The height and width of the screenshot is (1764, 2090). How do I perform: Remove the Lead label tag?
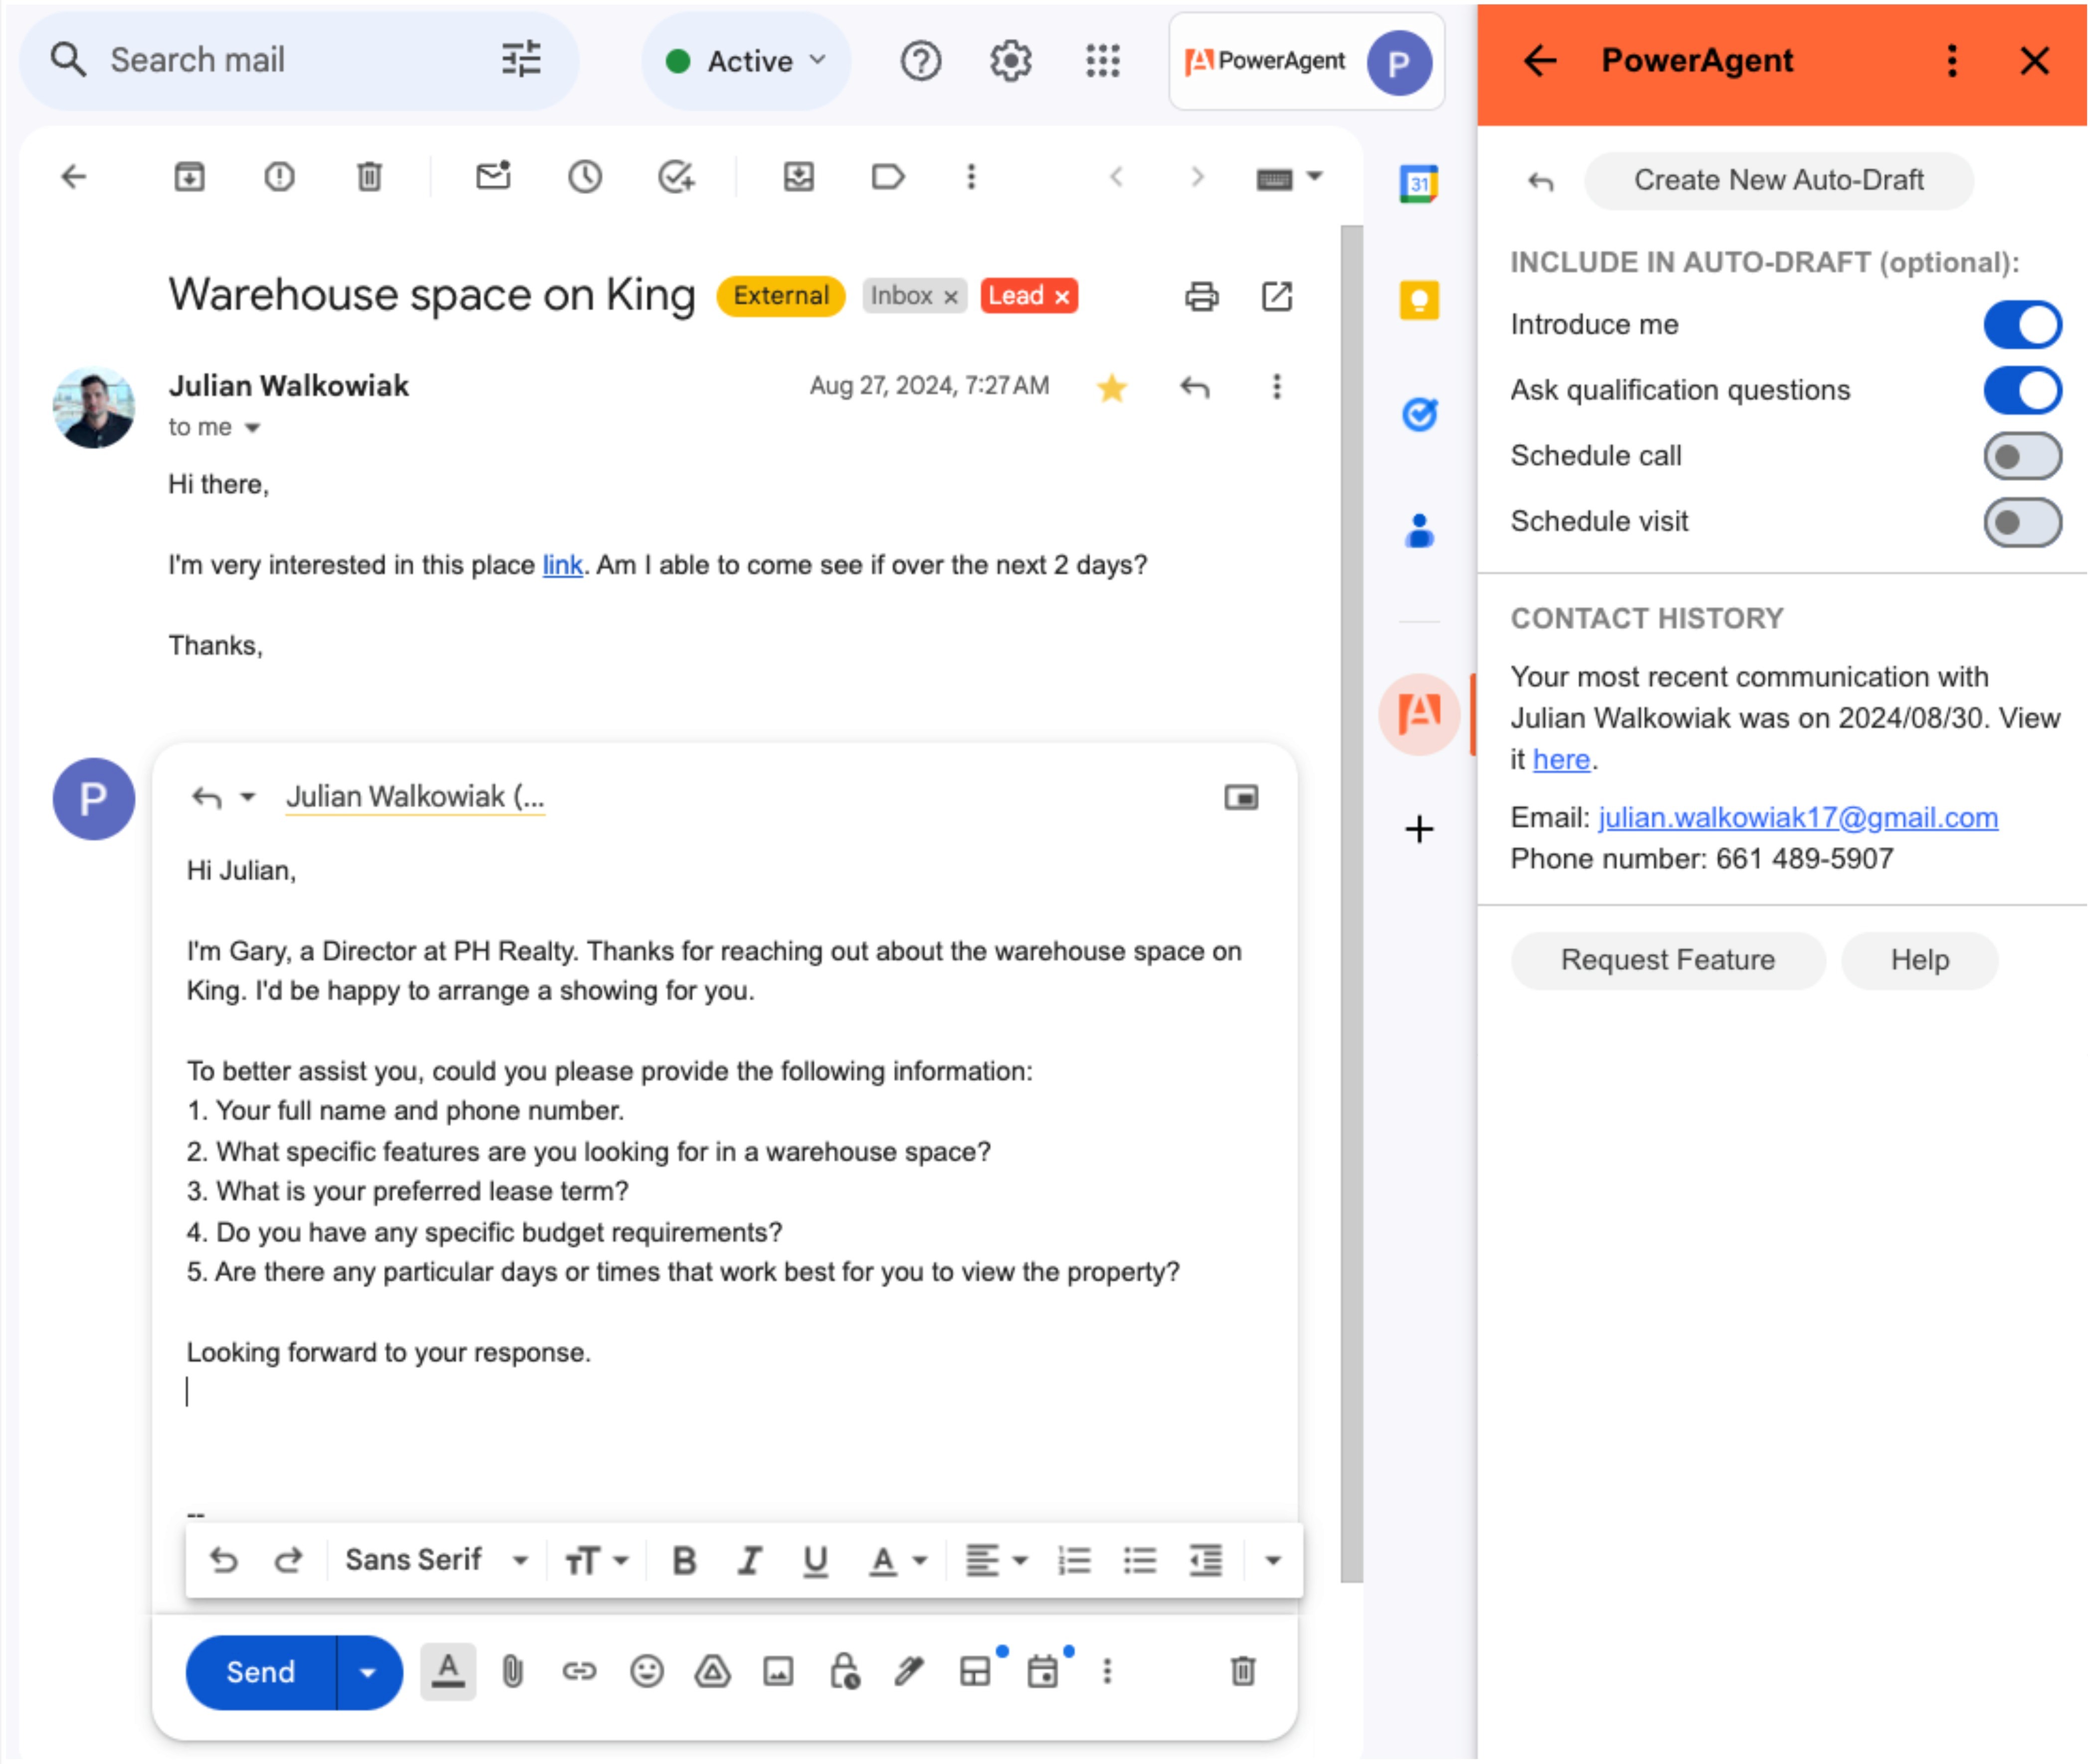(1062, 297)
